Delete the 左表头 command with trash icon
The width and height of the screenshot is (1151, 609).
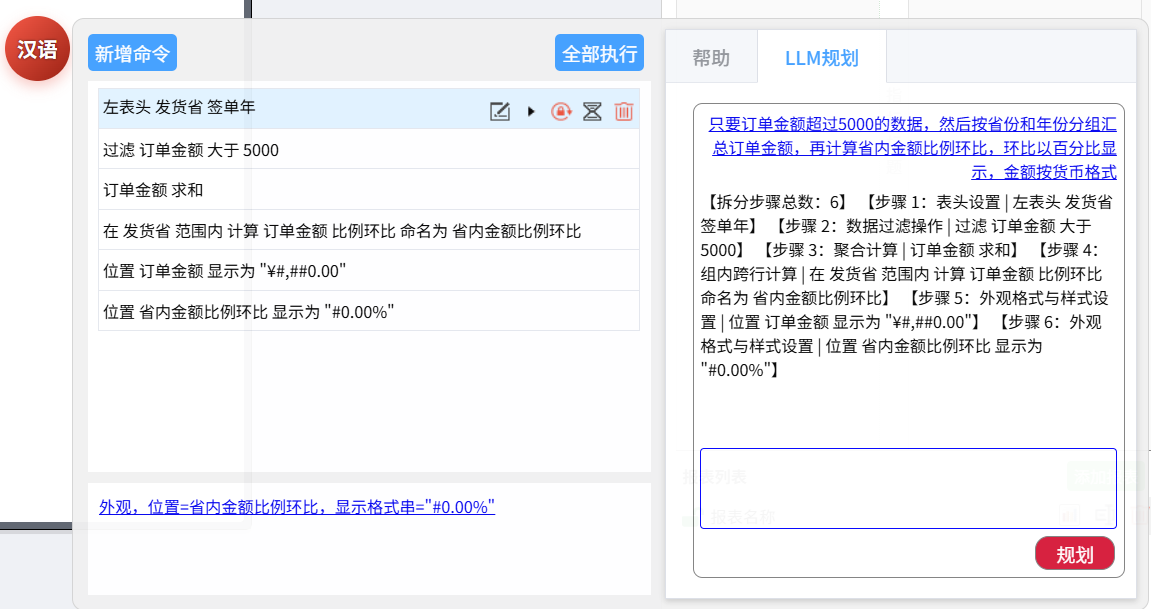tap(623, 111)
